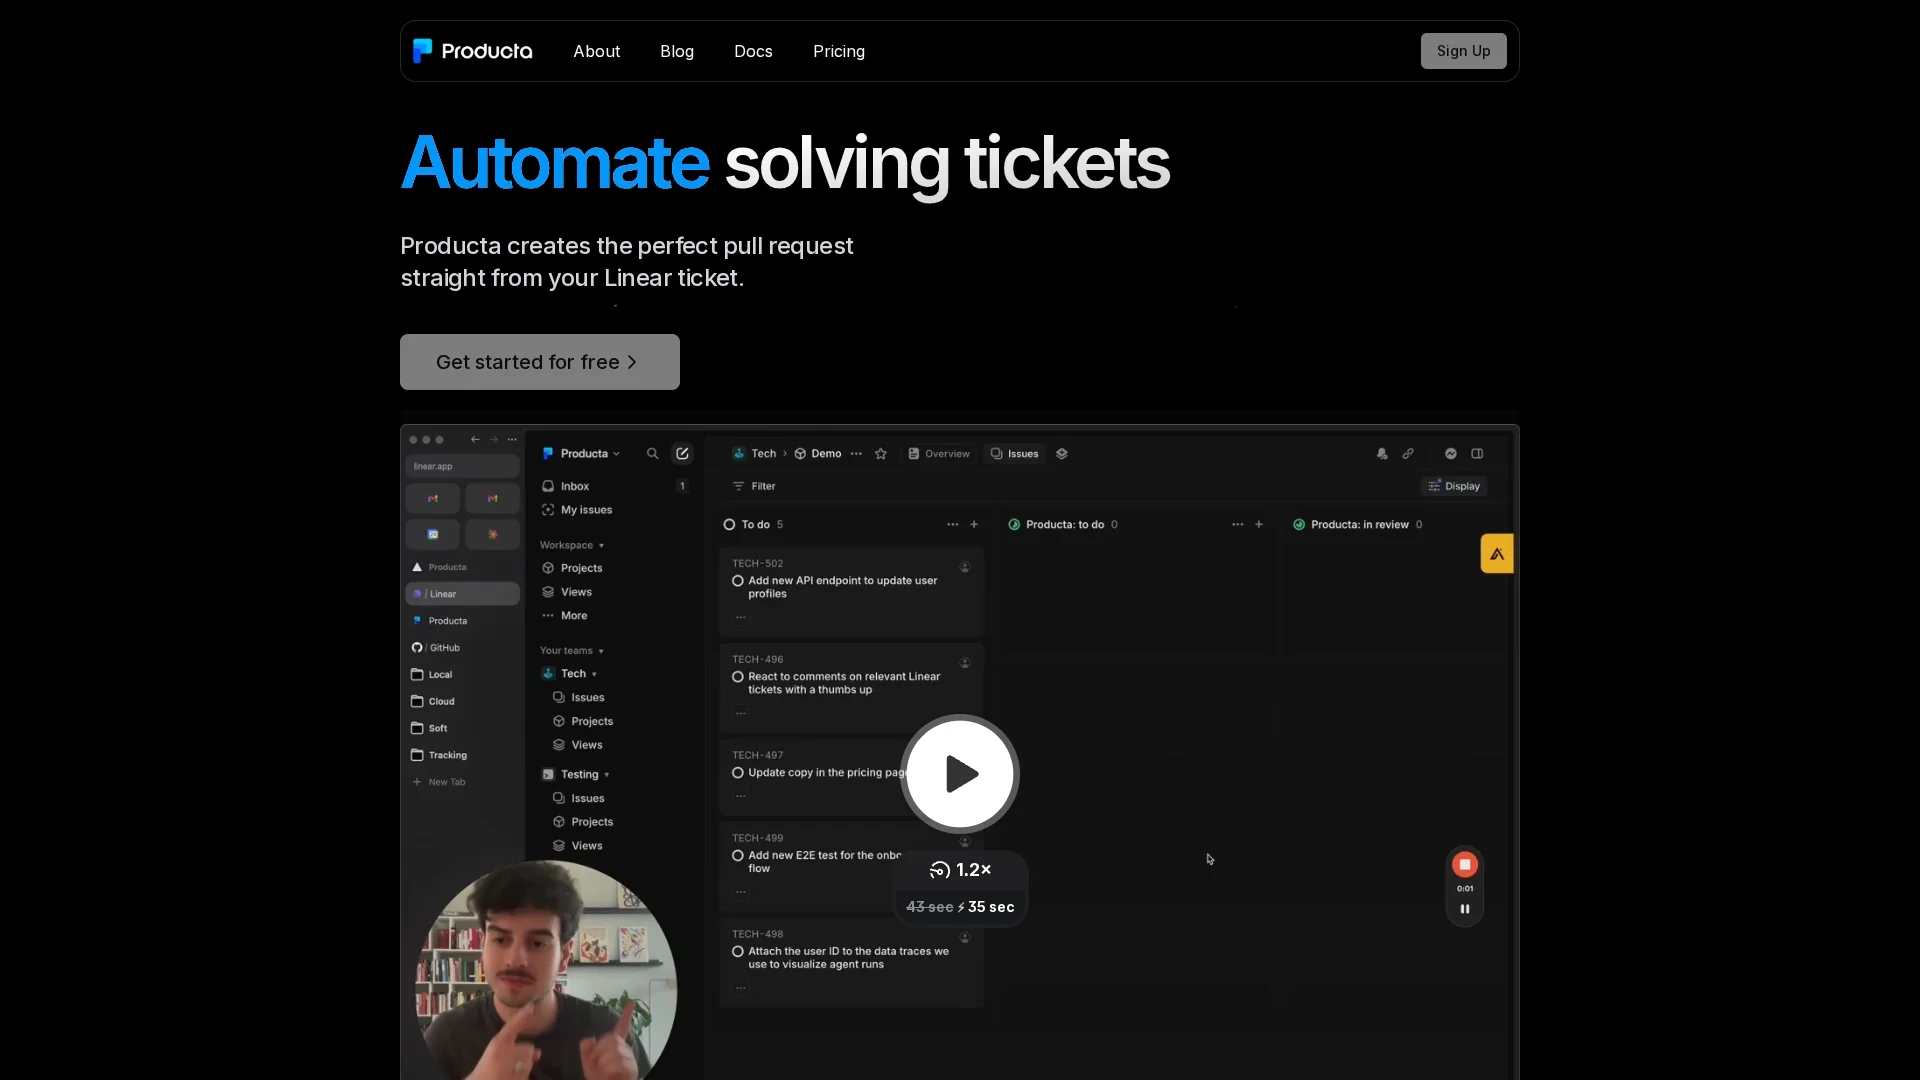The image size is (1920, 1080).
Task: Add an issue to the To do column
Action: (974, 525)
